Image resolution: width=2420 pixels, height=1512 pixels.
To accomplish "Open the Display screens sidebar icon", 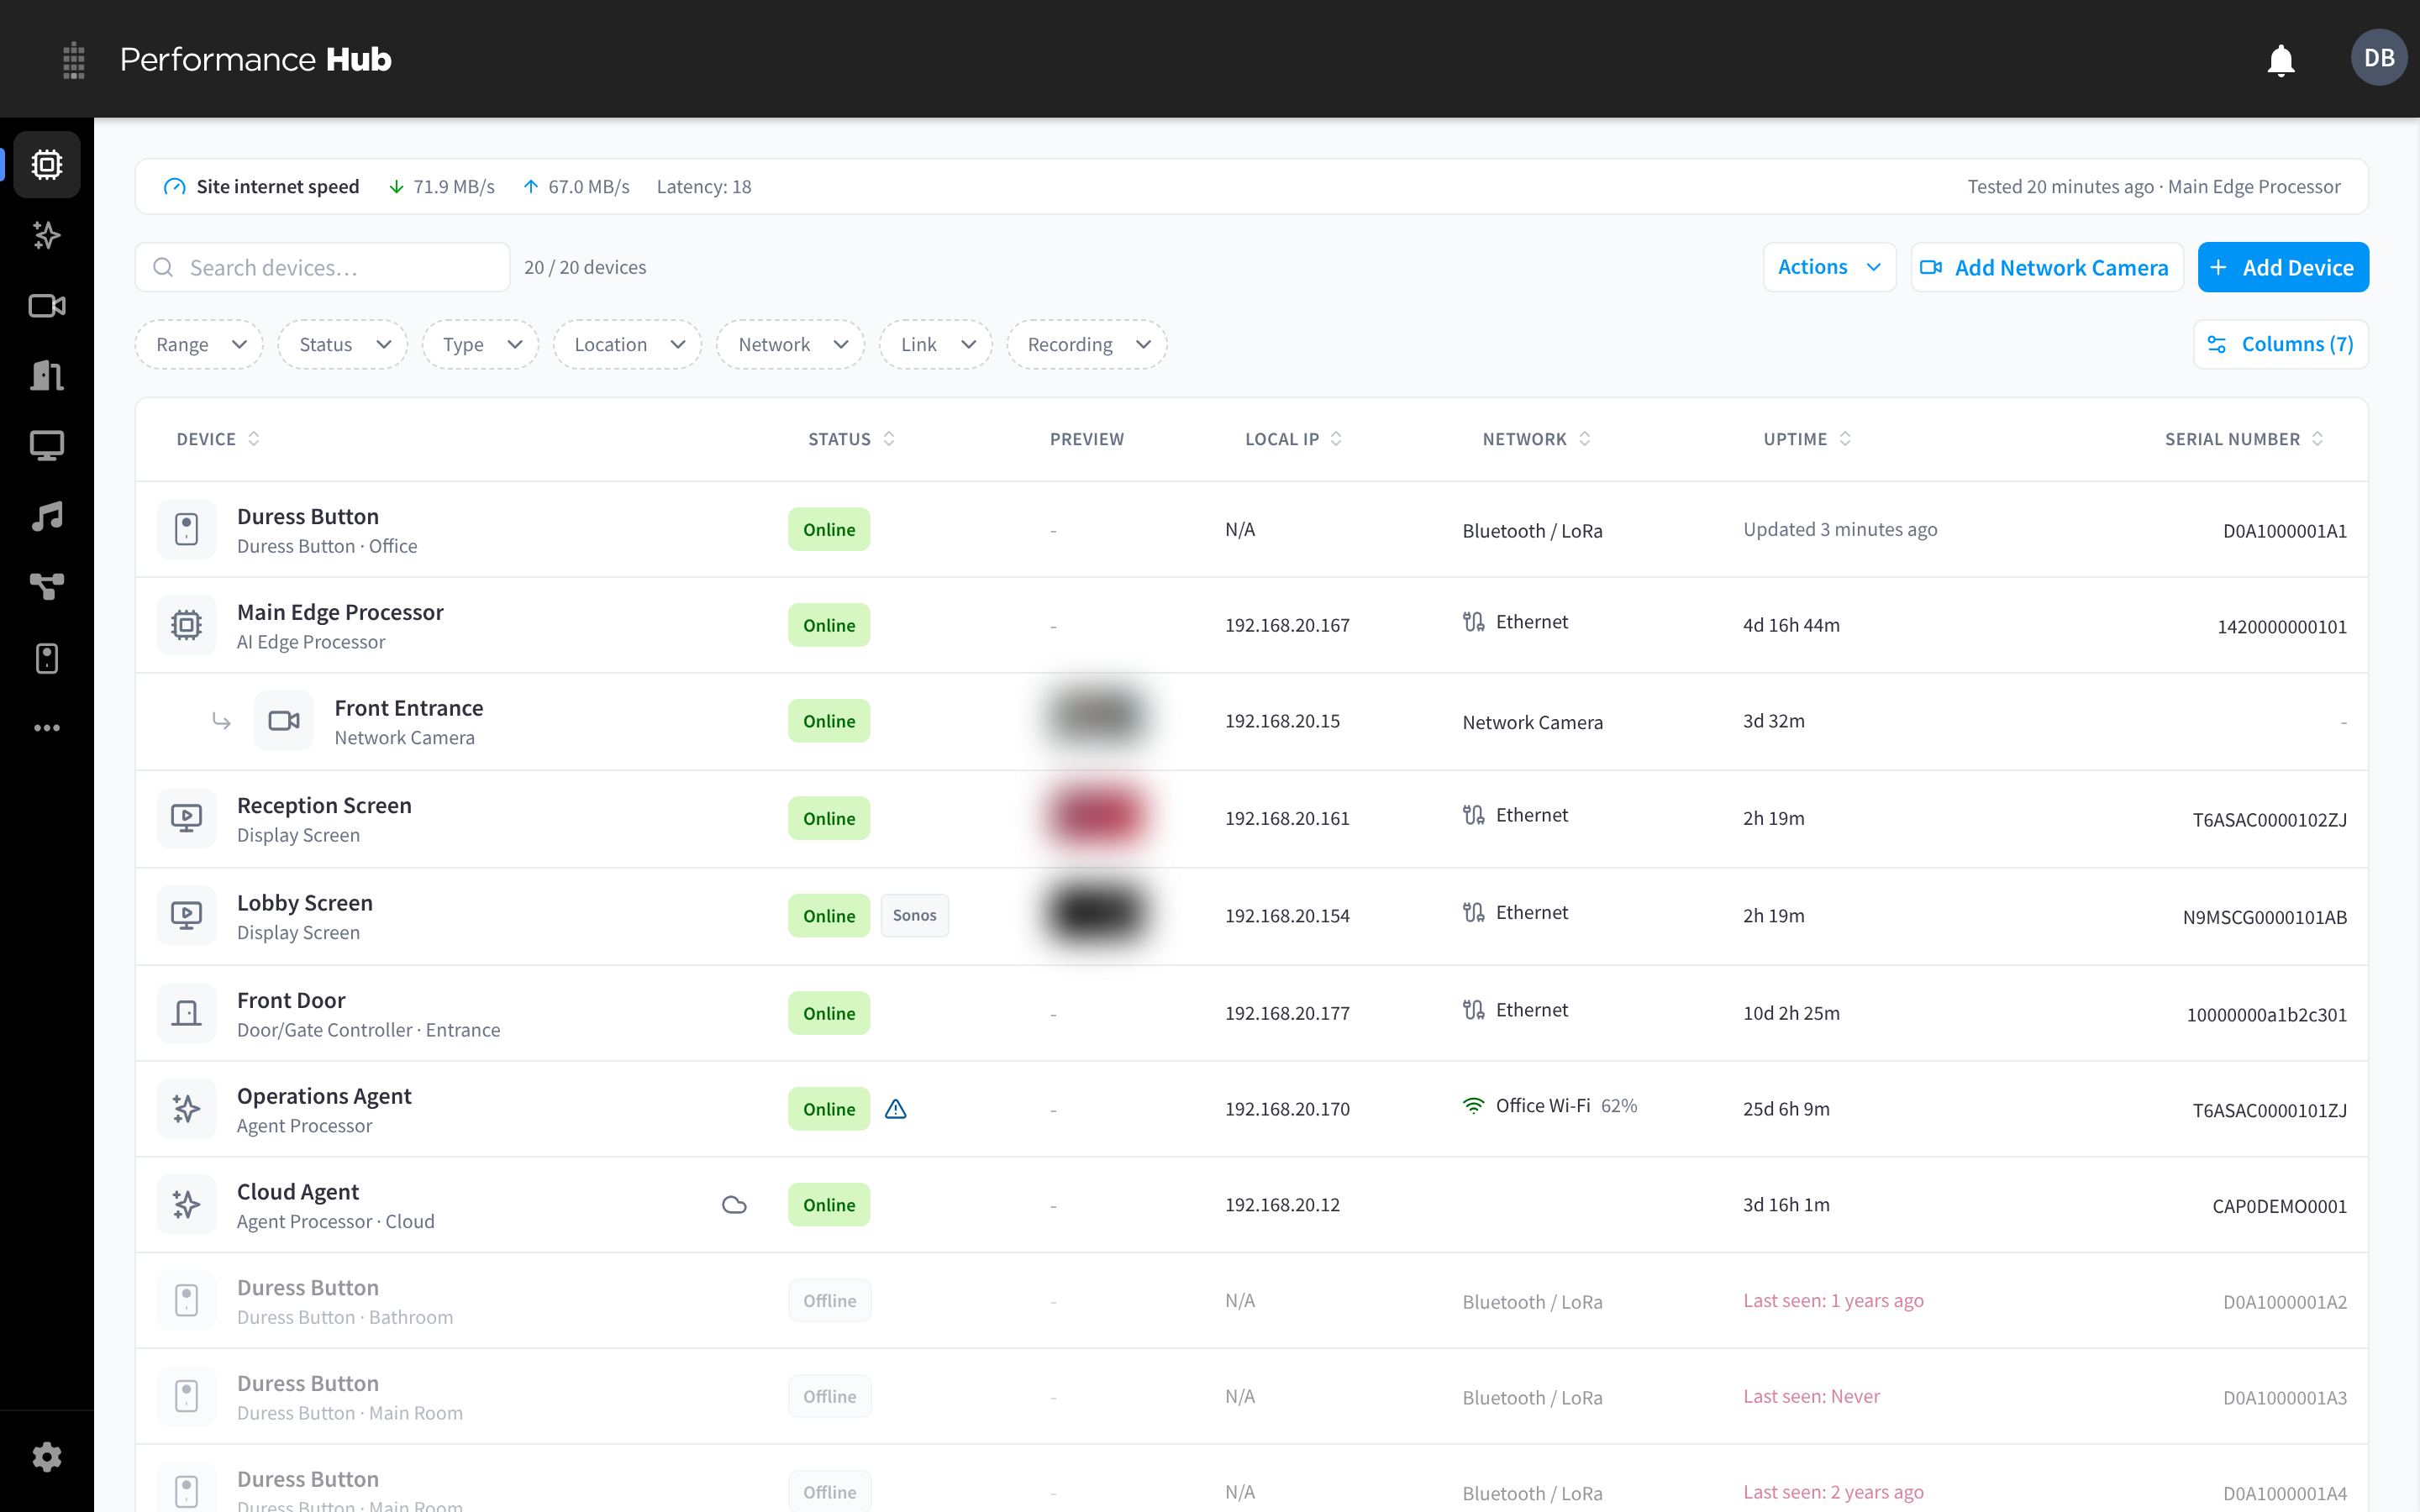I will pos(47,446).
